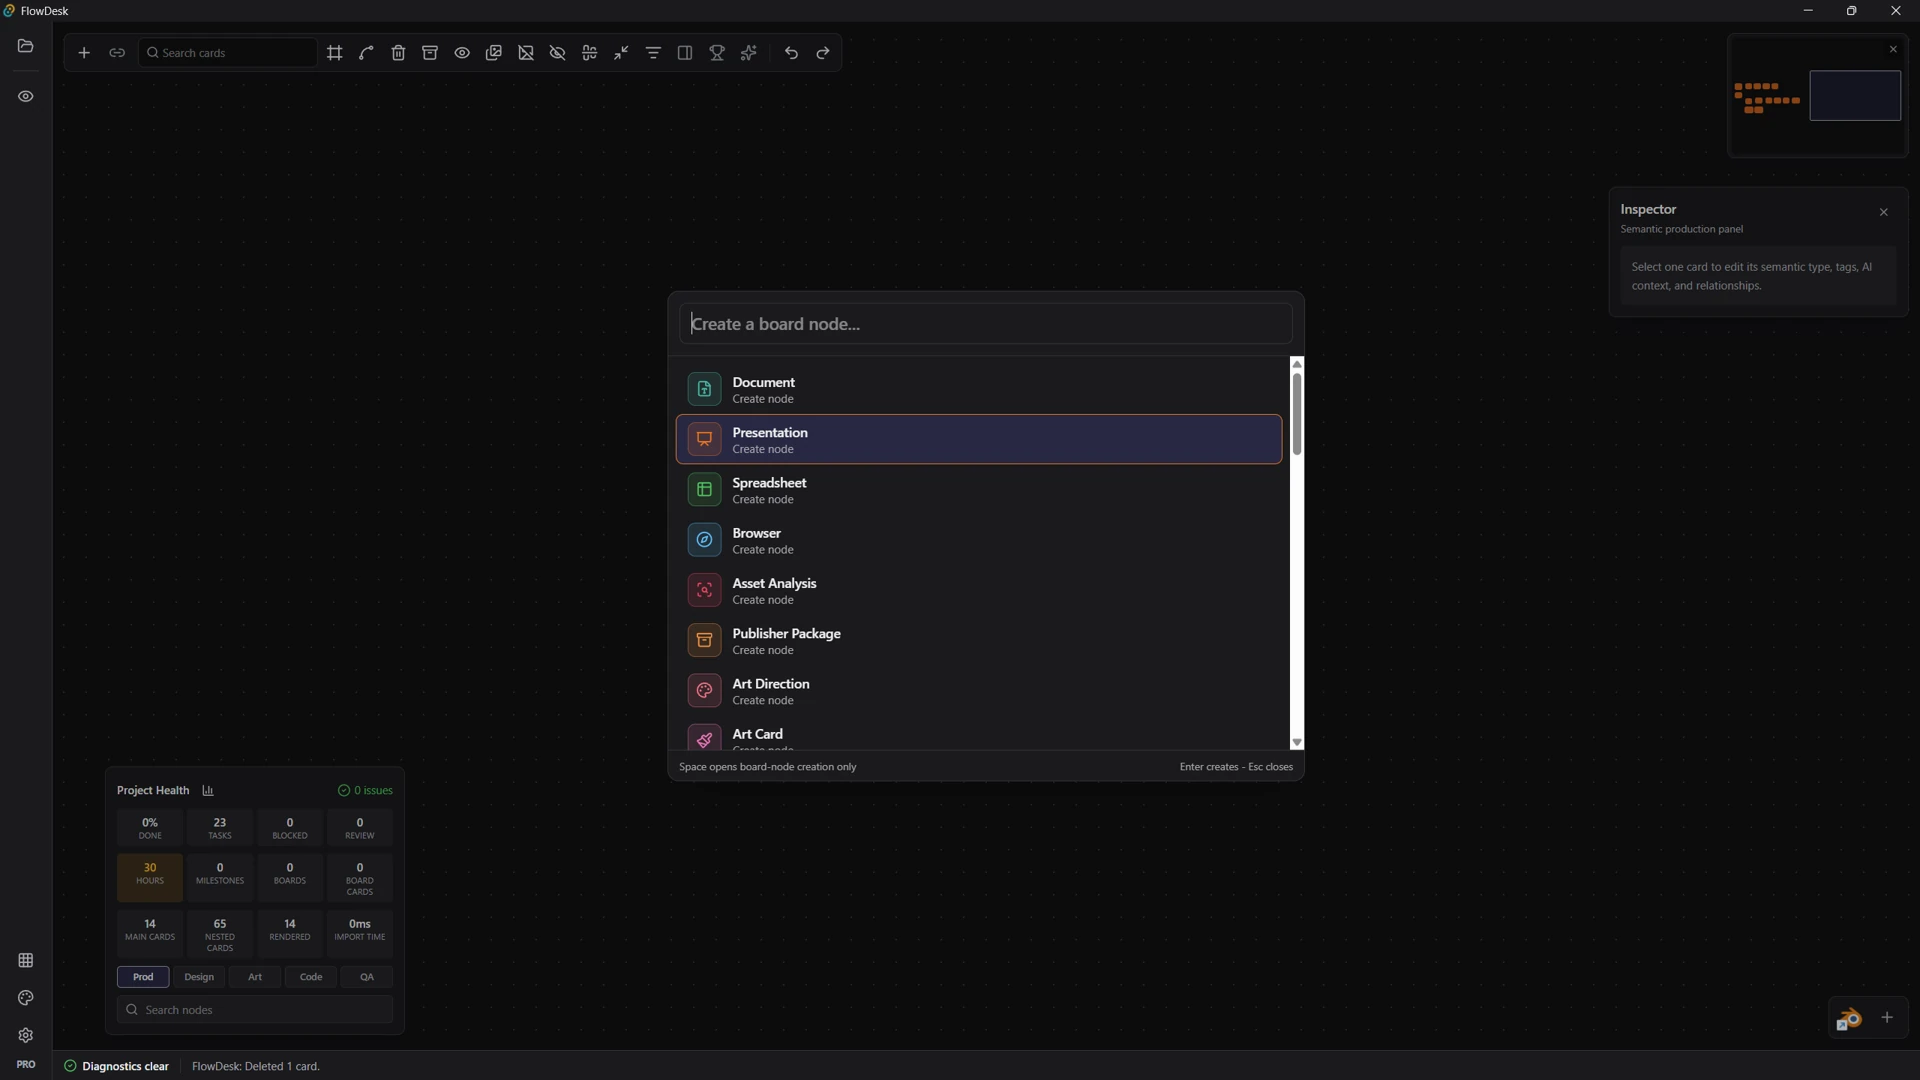Toggle the eye icon in left sidebar

coord(26,97)
